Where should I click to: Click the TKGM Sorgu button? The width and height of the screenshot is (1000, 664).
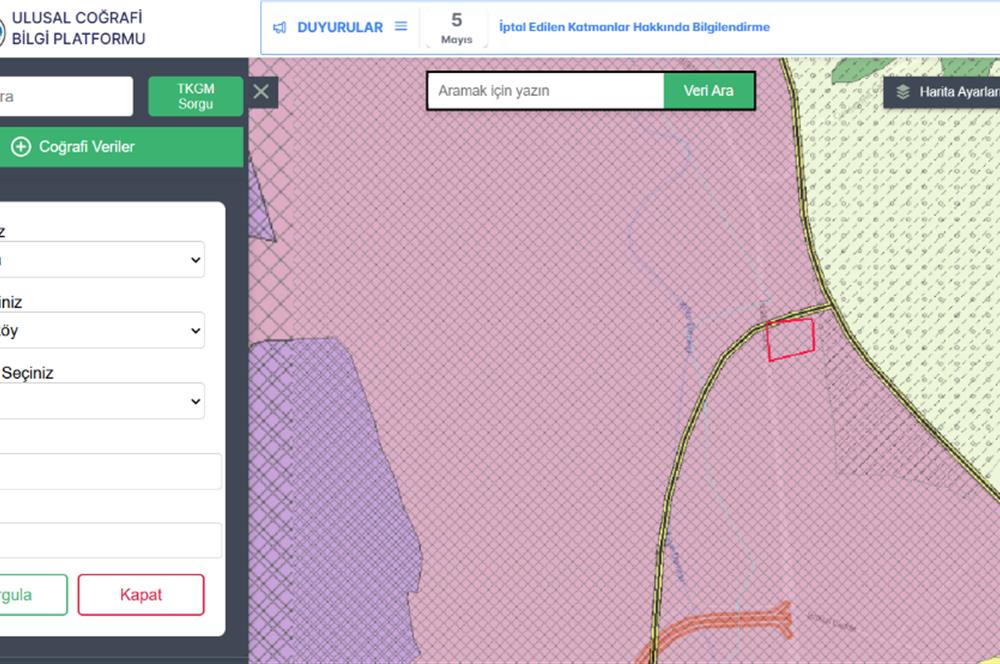[196, 96]
